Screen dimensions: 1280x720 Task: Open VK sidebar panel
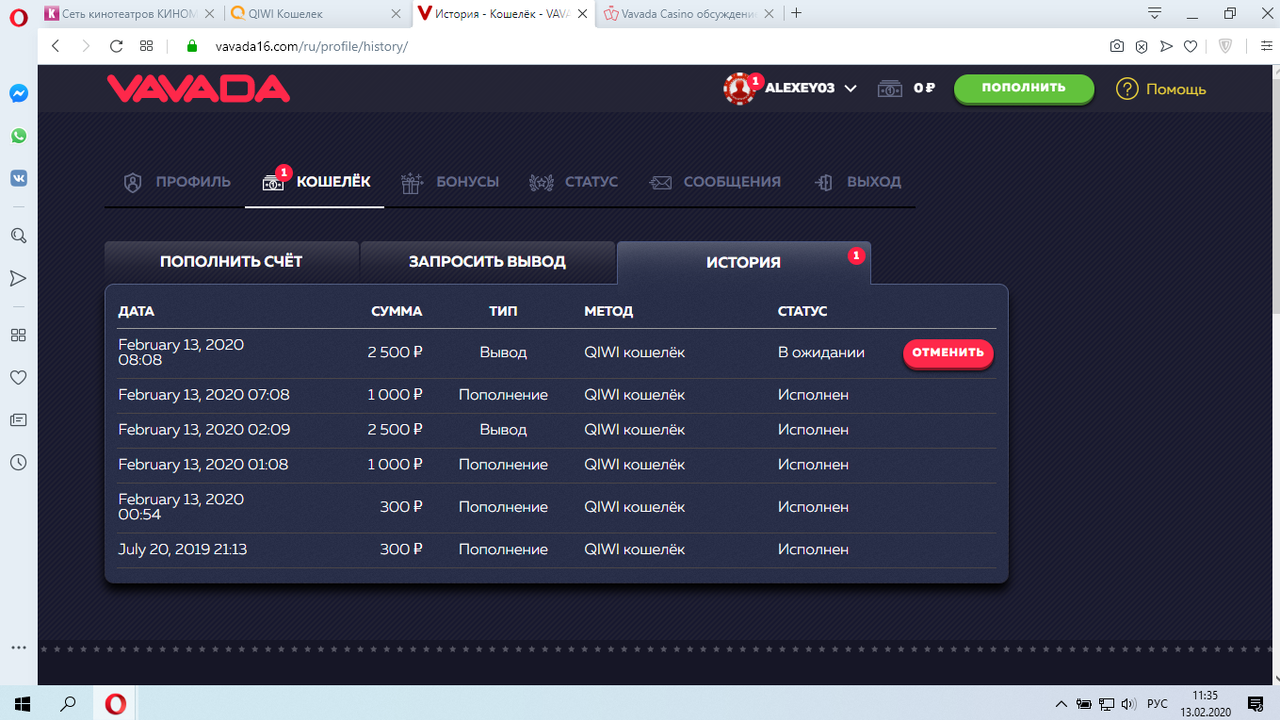point(18,178)
